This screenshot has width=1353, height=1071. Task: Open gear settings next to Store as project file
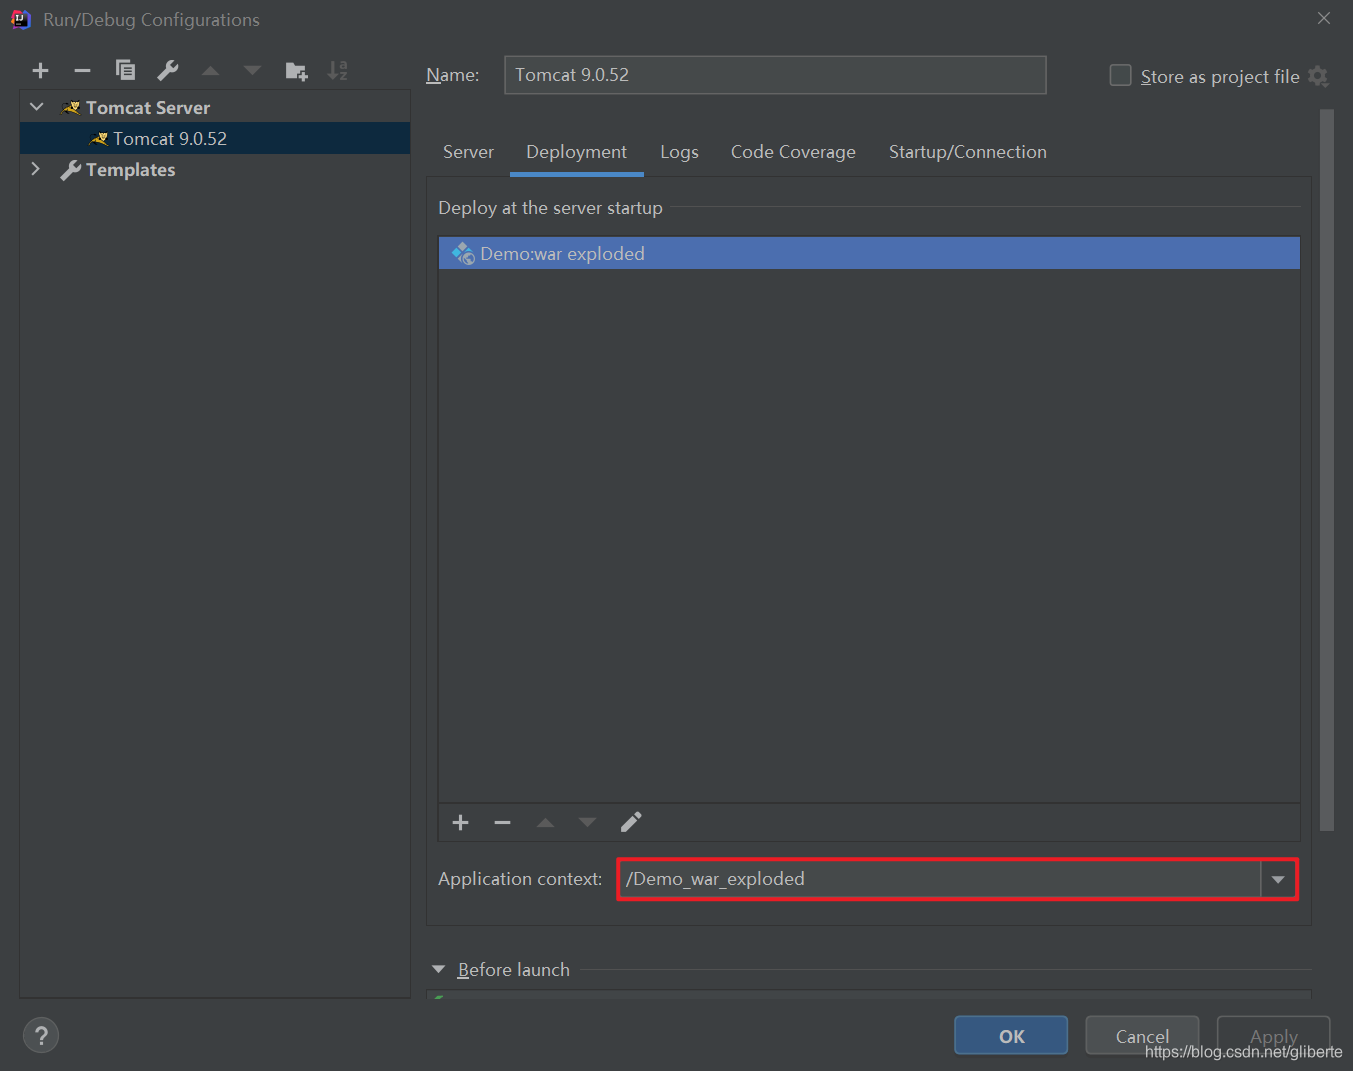click(1318, 77)
